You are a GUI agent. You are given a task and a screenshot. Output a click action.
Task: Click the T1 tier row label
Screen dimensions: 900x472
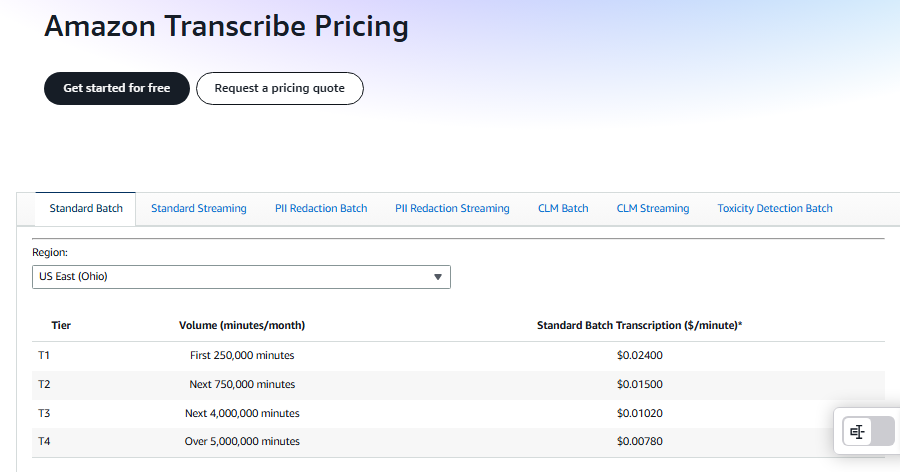[44, 355]
